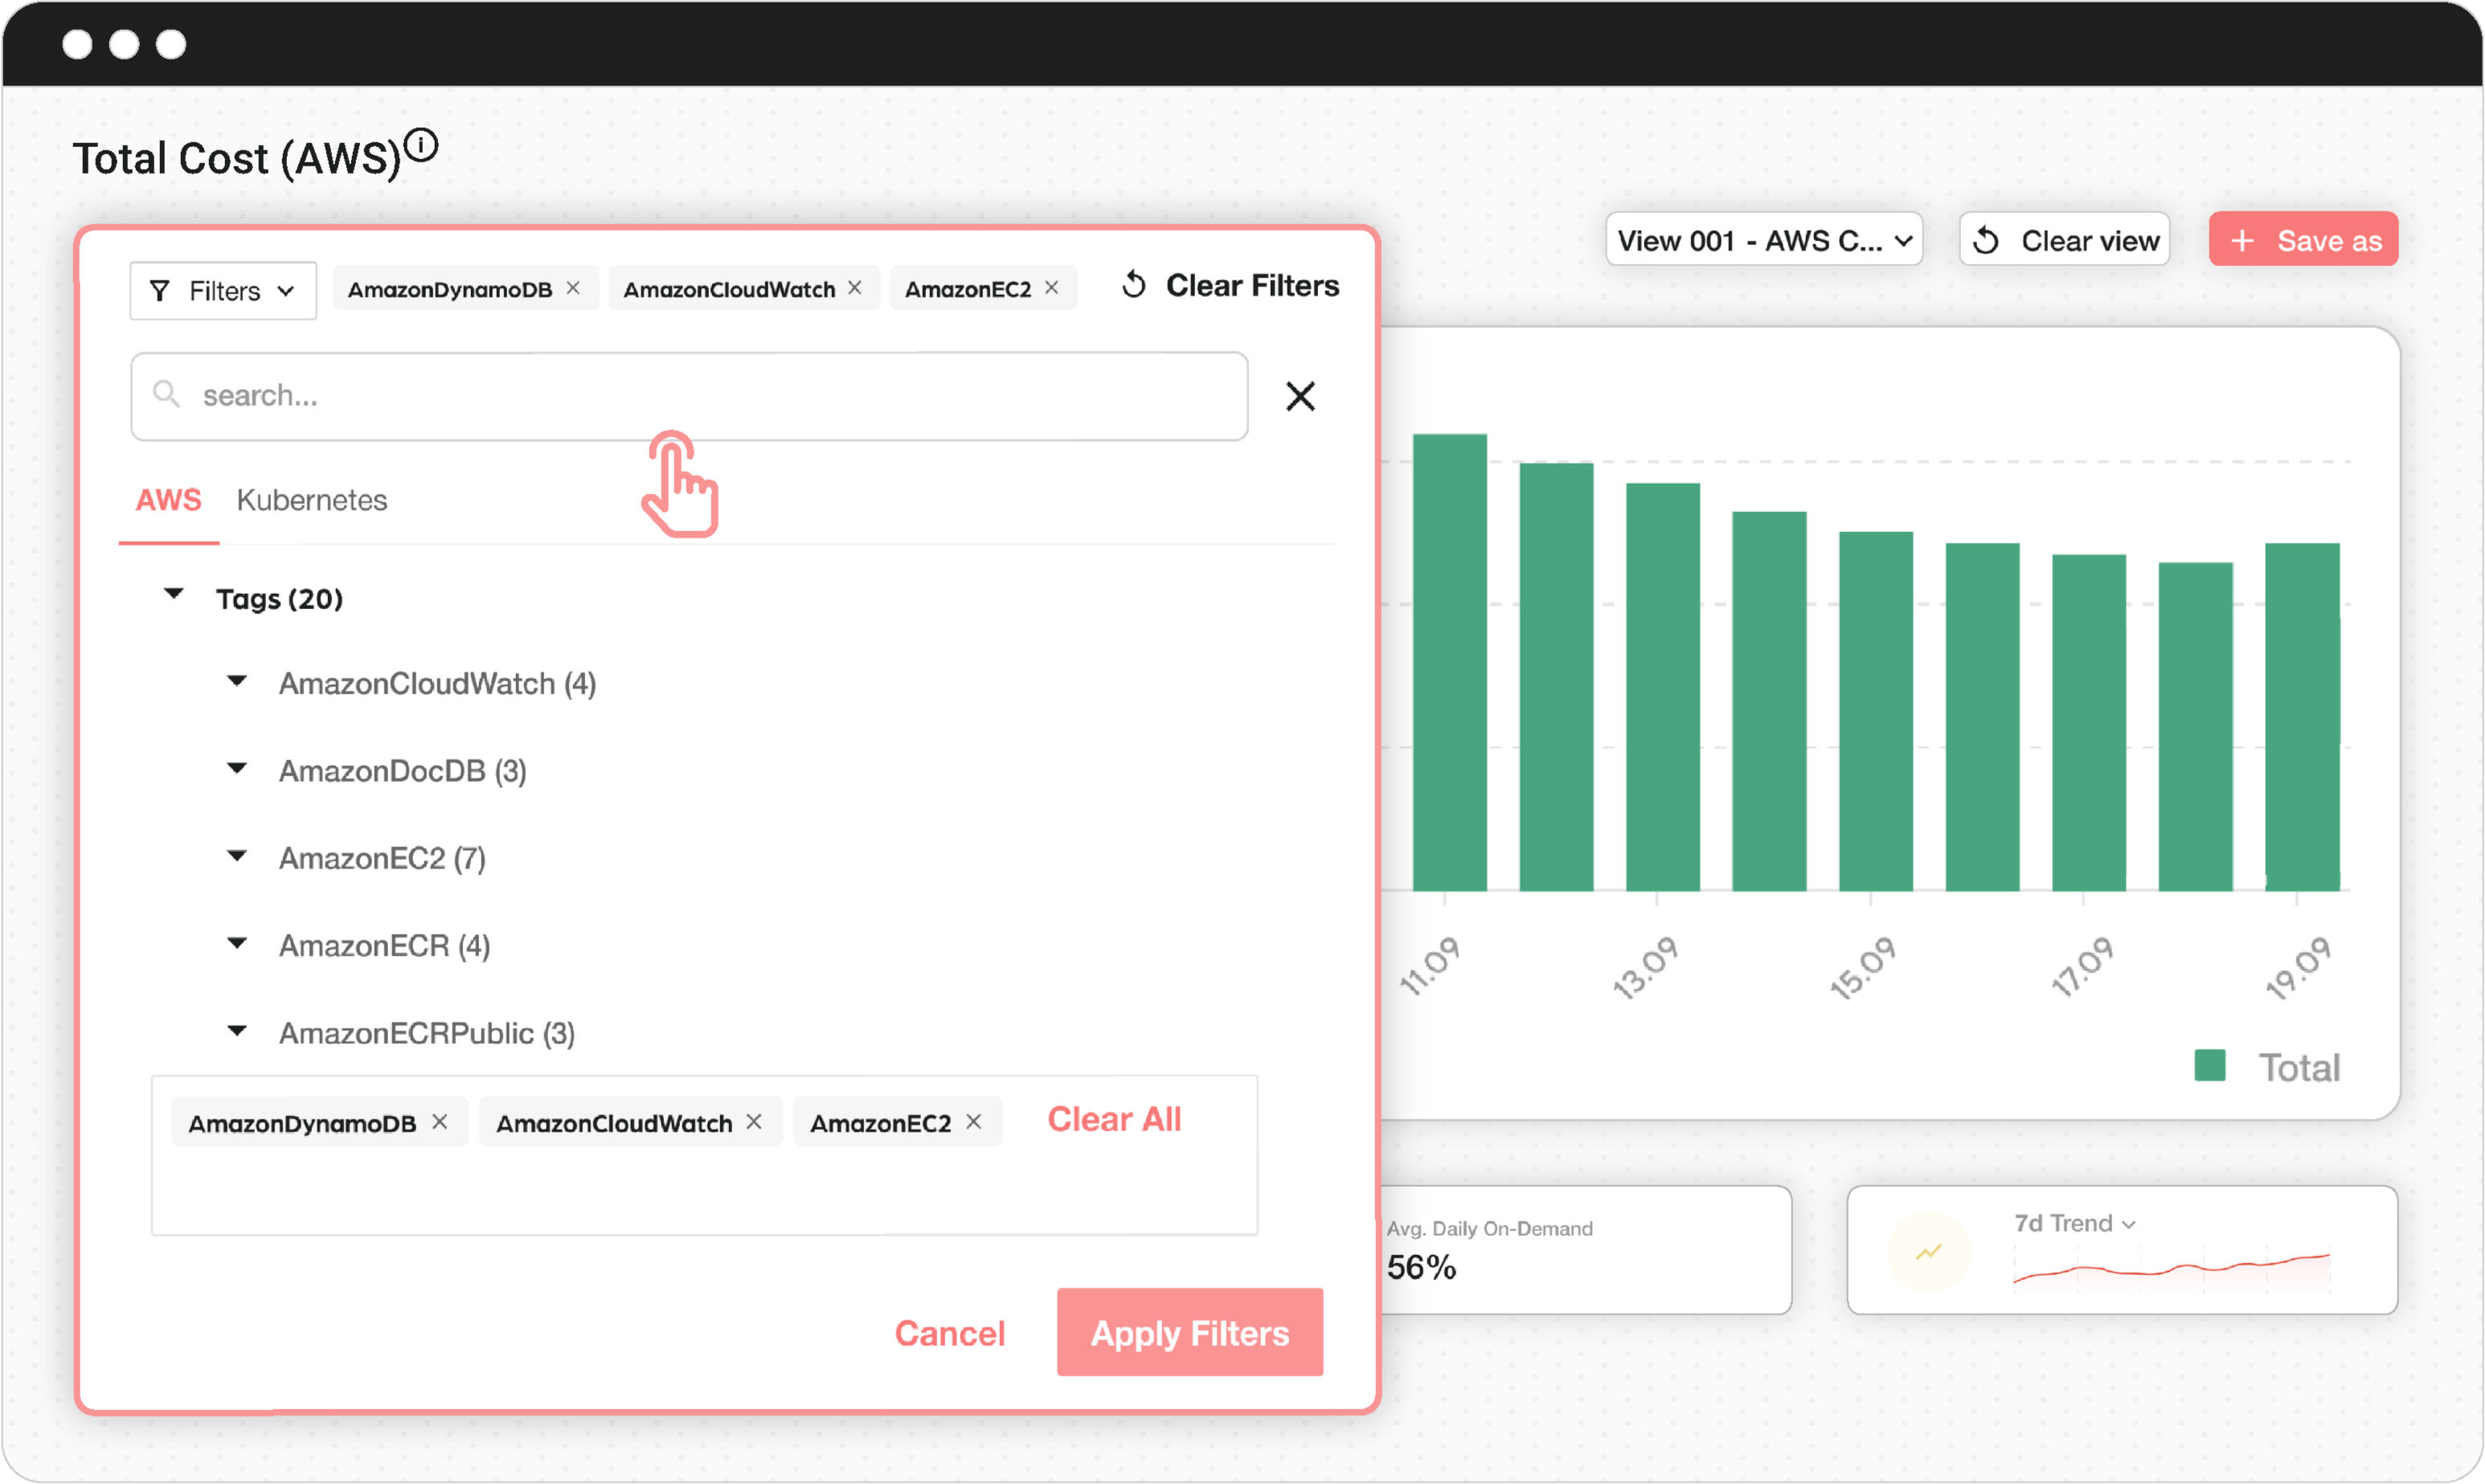Viewport: 2485px width, 1484px height.
Task: Click the Clear Filters button
Action: pos(1229,285)
